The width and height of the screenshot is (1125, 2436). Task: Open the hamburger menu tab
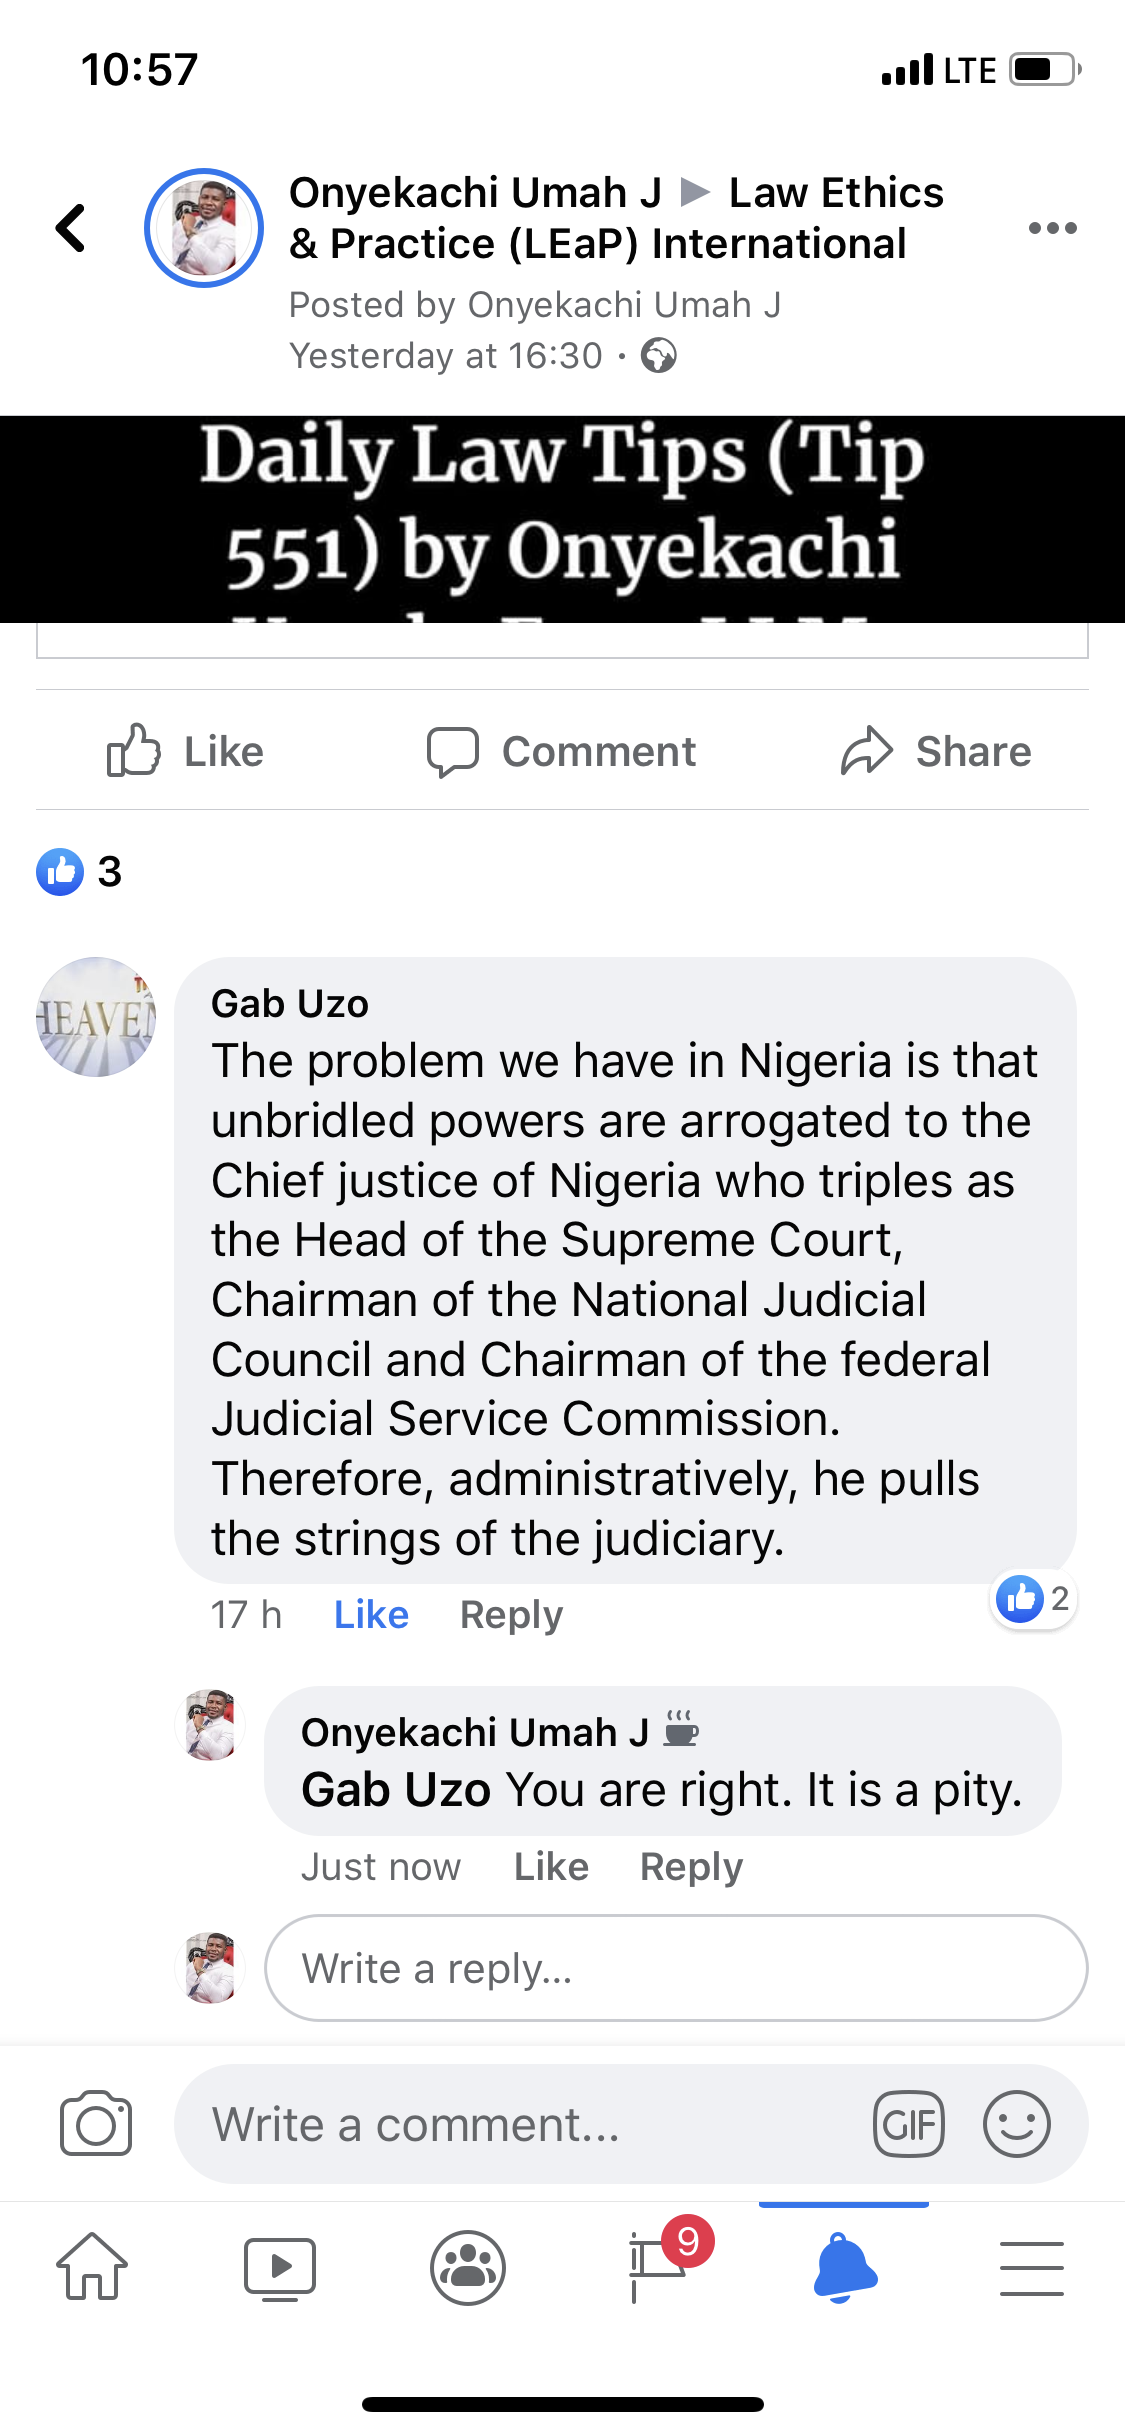pos(1031,2267)
